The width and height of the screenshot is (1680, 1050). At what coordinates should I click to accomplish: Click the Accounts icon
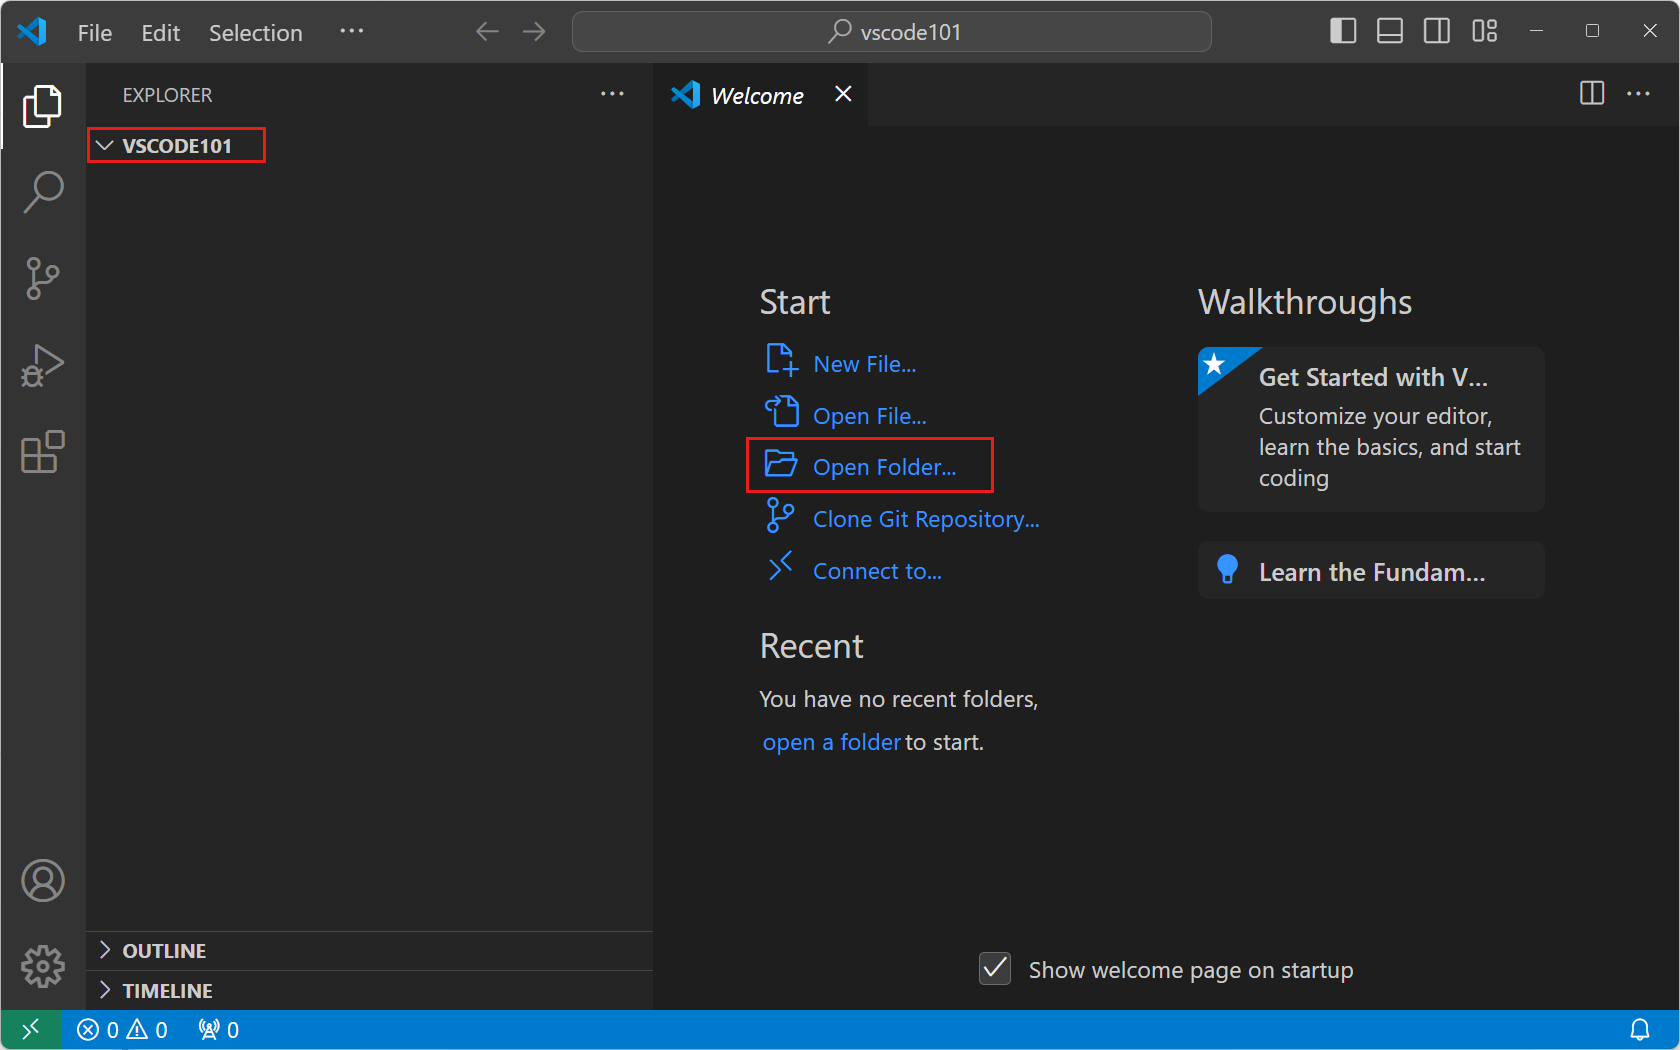(42, 881)
